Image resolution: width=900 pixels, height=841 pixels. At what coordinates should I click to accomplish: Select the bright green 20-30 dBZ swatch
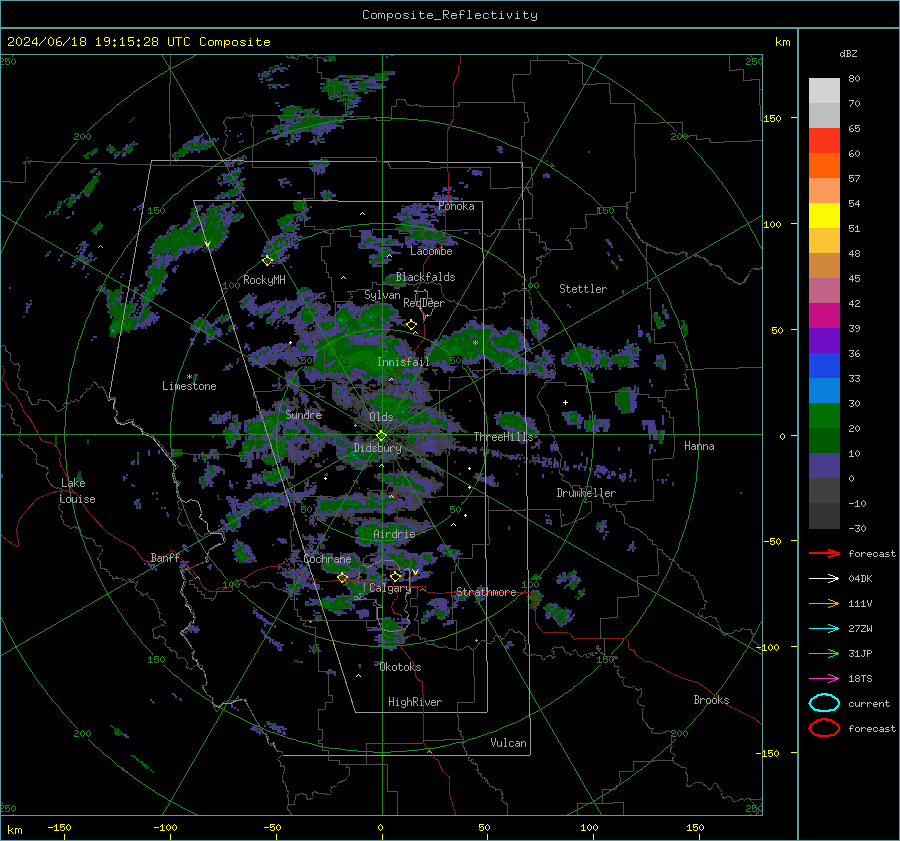point(824,416)
